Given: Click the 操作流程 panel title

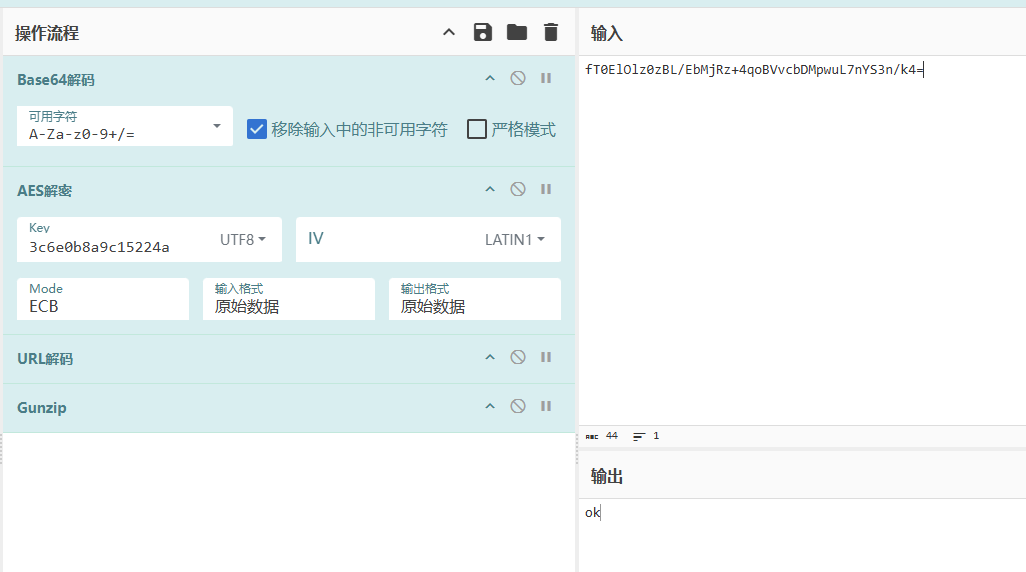Looking at the screenshot, I should pos(47,33).
